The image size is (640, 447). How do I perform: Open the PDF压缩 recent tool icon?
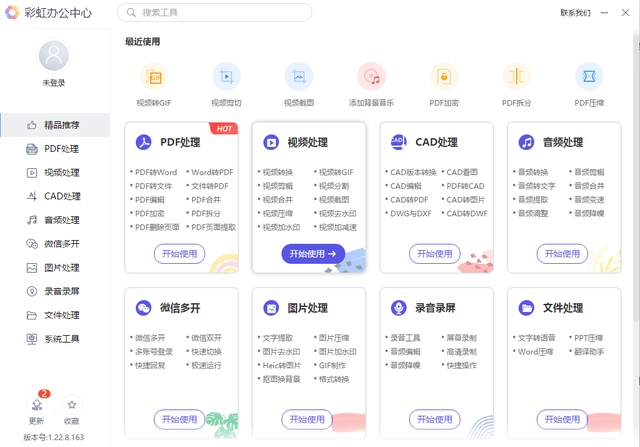(x=589, y=76)
